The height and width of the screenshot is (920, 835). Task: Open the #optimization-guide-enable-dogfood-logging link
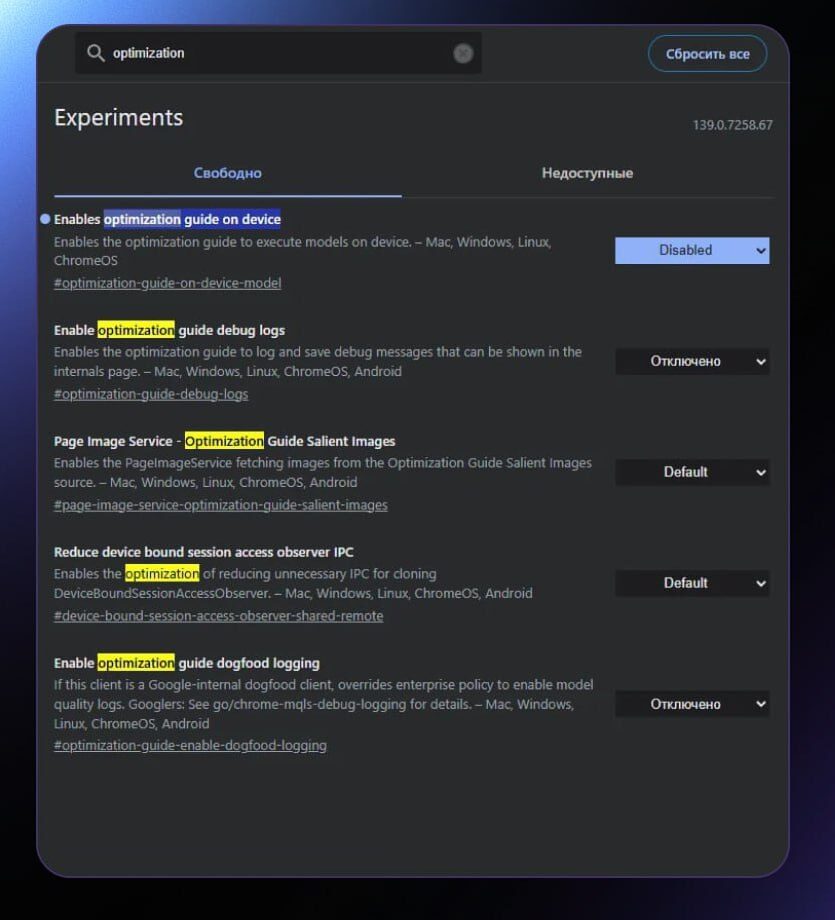point(189,745)
